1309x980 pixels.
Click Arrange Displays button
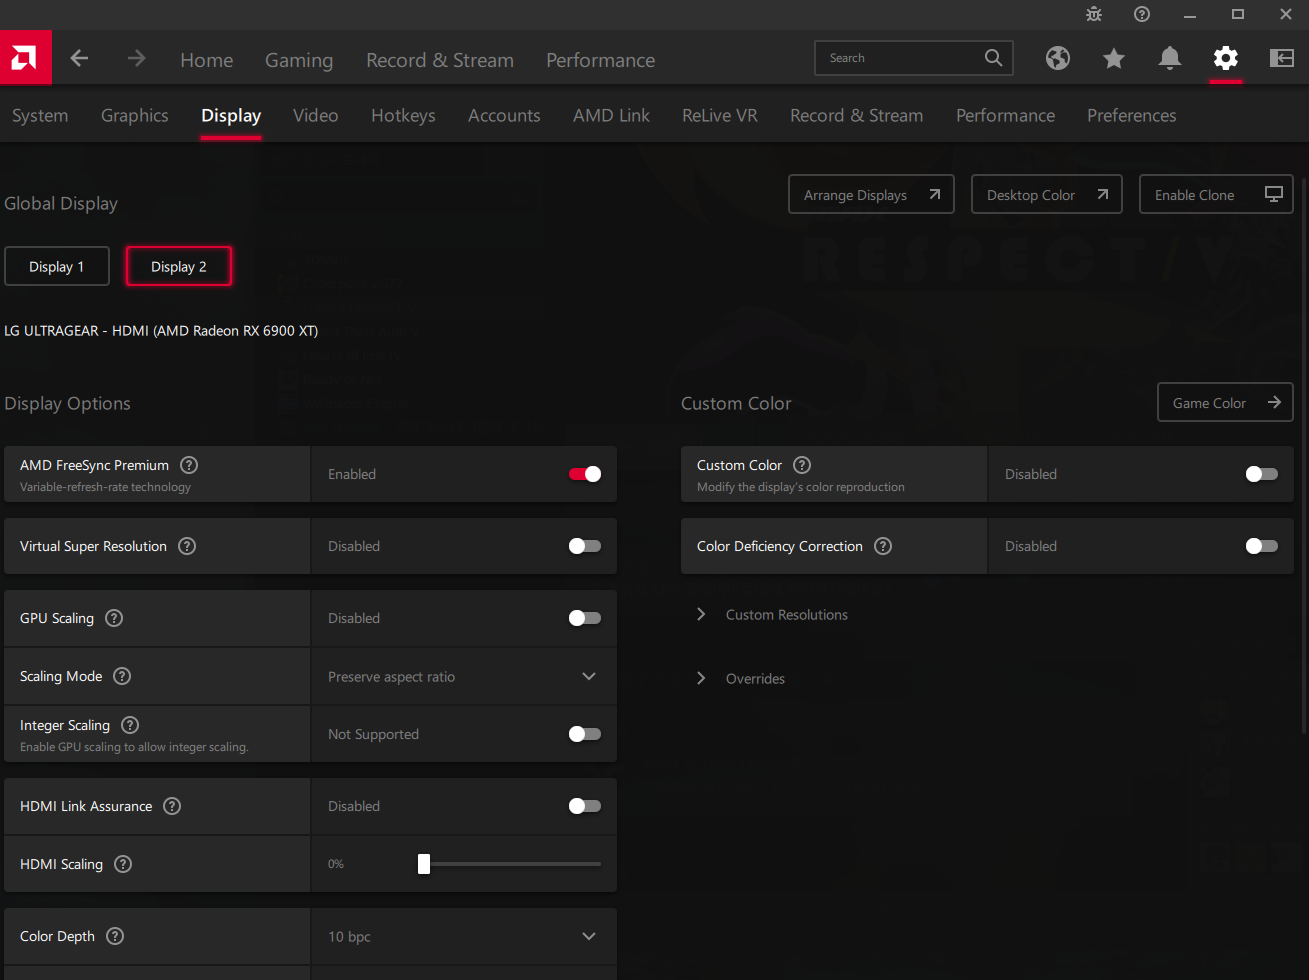872,195
